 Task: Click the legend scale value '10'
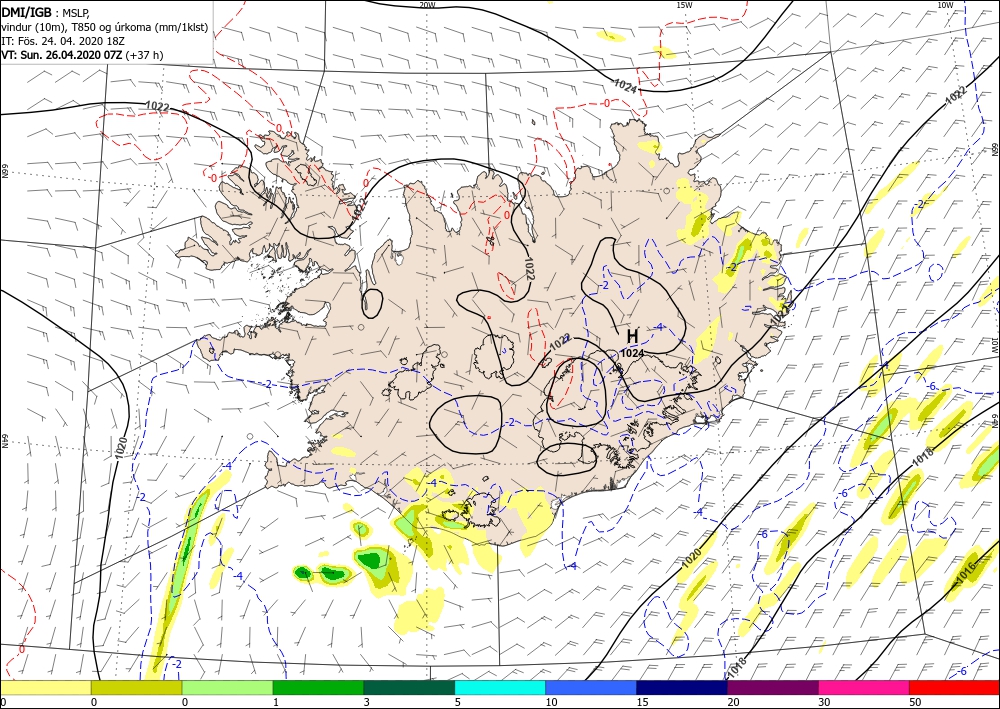tap(551, 703)
